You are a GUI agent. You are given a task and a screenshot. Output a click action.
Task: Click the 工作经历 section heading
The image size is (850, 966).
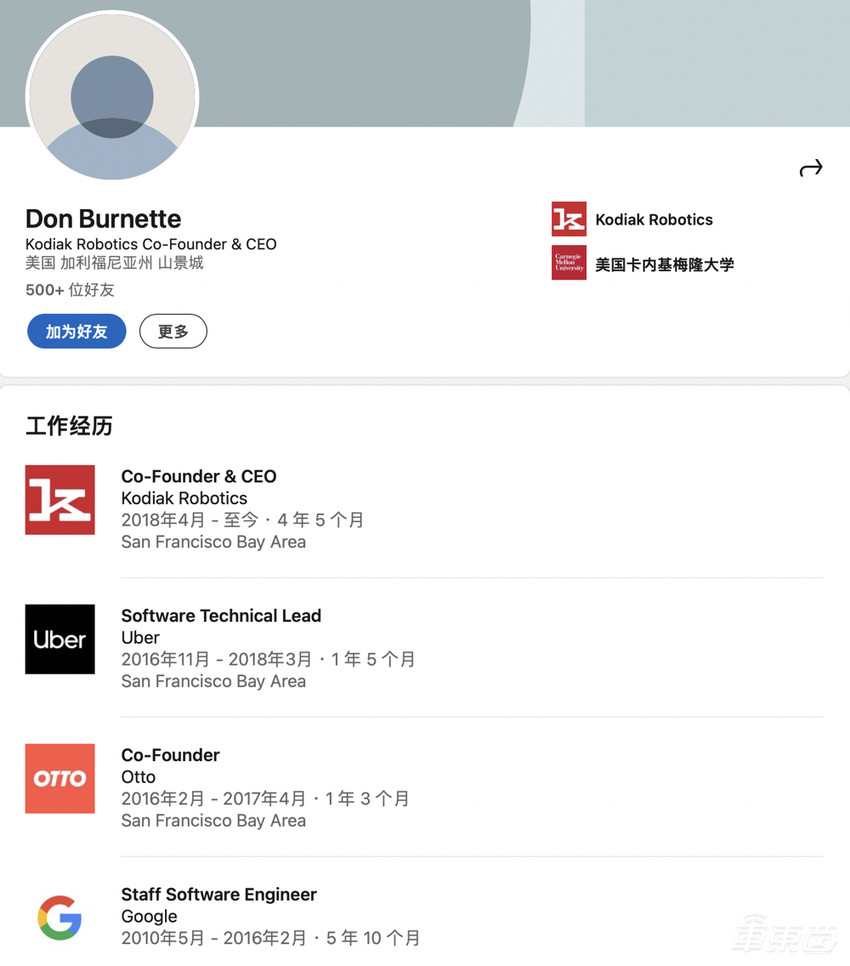pos(69,426)
